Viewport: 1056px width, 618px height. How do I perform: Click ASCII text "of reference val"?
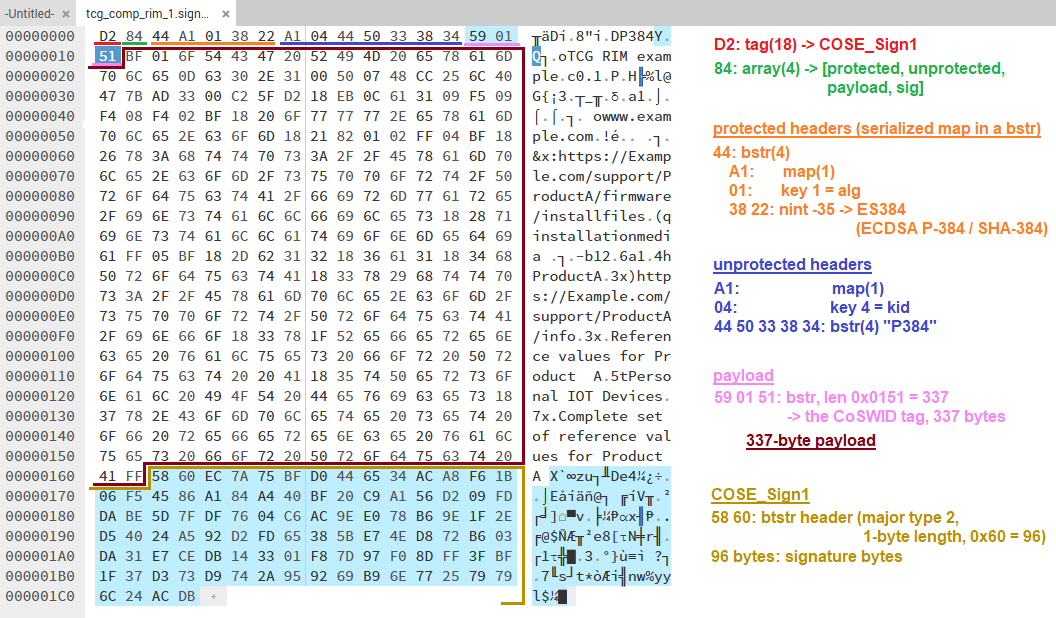(x=601, y=436)
